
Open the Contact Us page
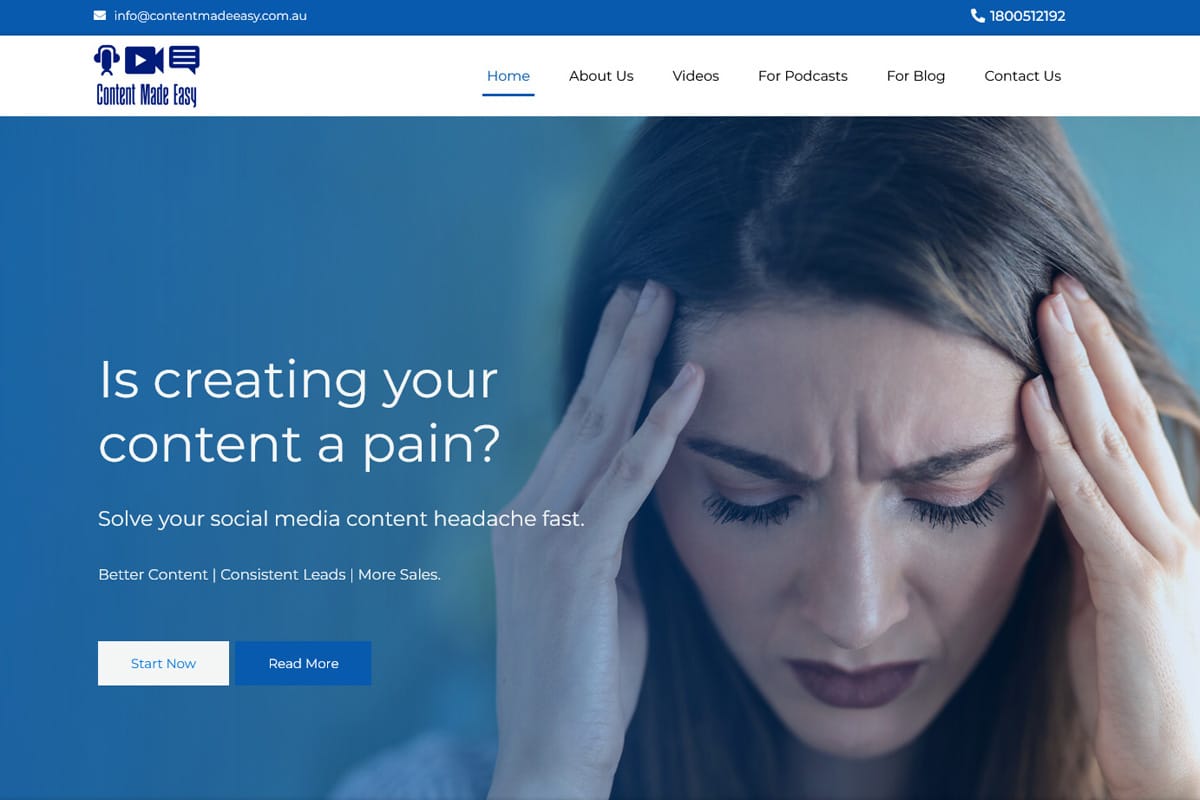(x=1023, y=76)
